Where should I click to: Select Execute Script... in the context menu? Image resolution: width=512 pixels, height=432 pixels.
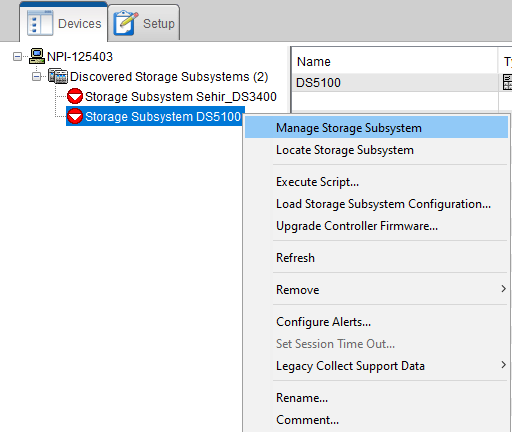[376, 182]
